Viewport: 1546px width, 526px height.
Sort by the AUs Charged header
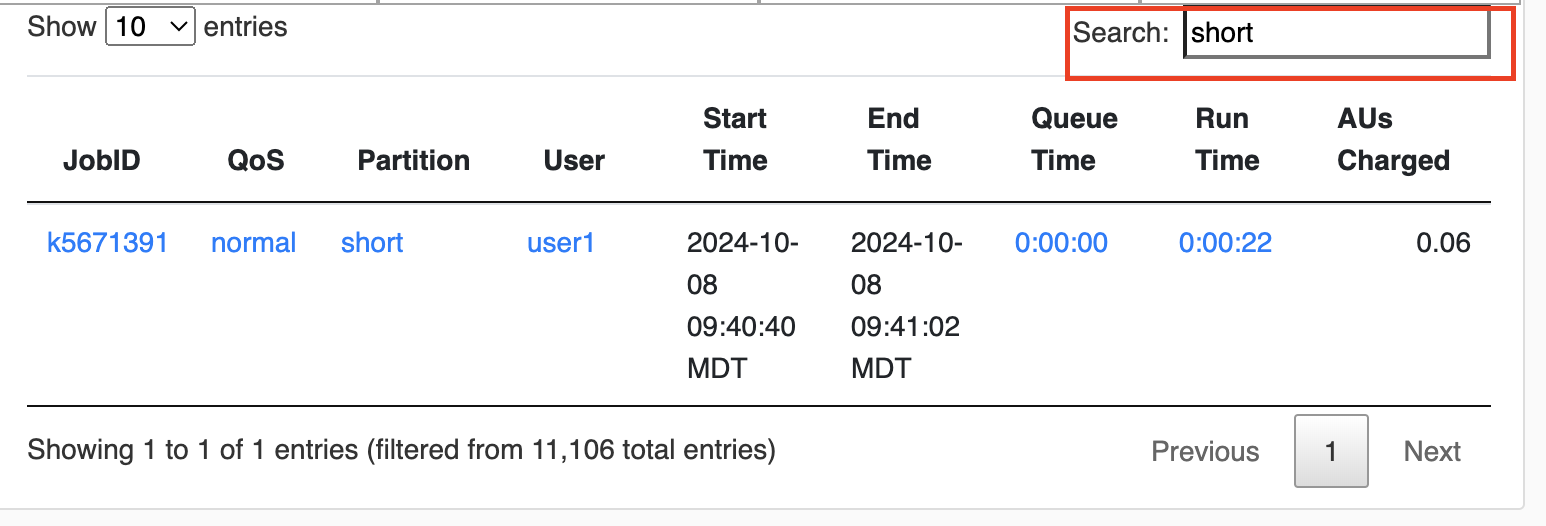1393,140
